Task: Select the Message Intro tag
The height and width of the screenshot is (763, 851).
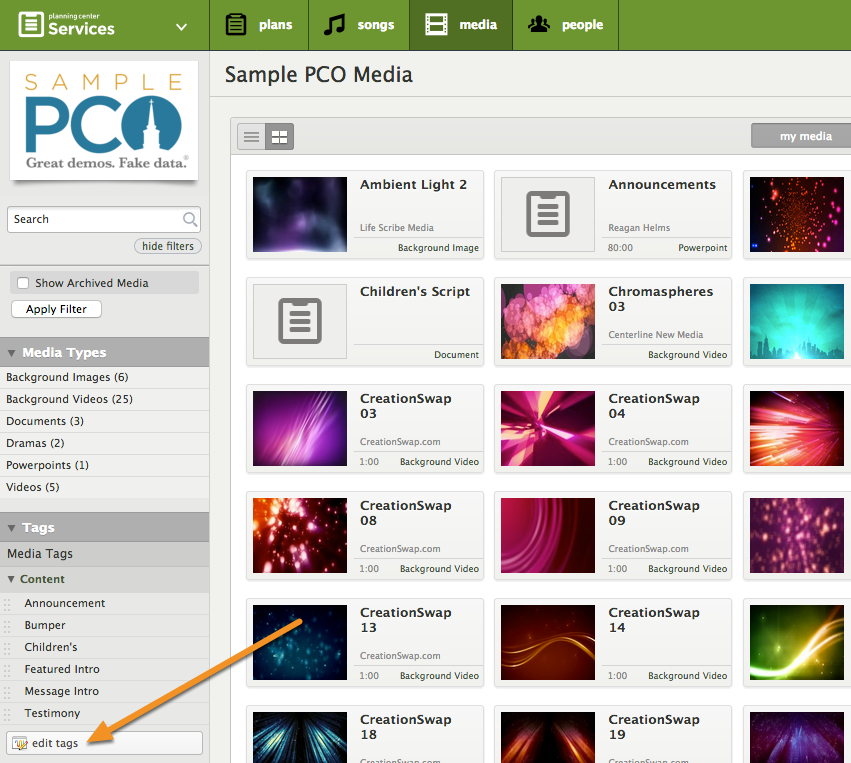Action: 61,691
